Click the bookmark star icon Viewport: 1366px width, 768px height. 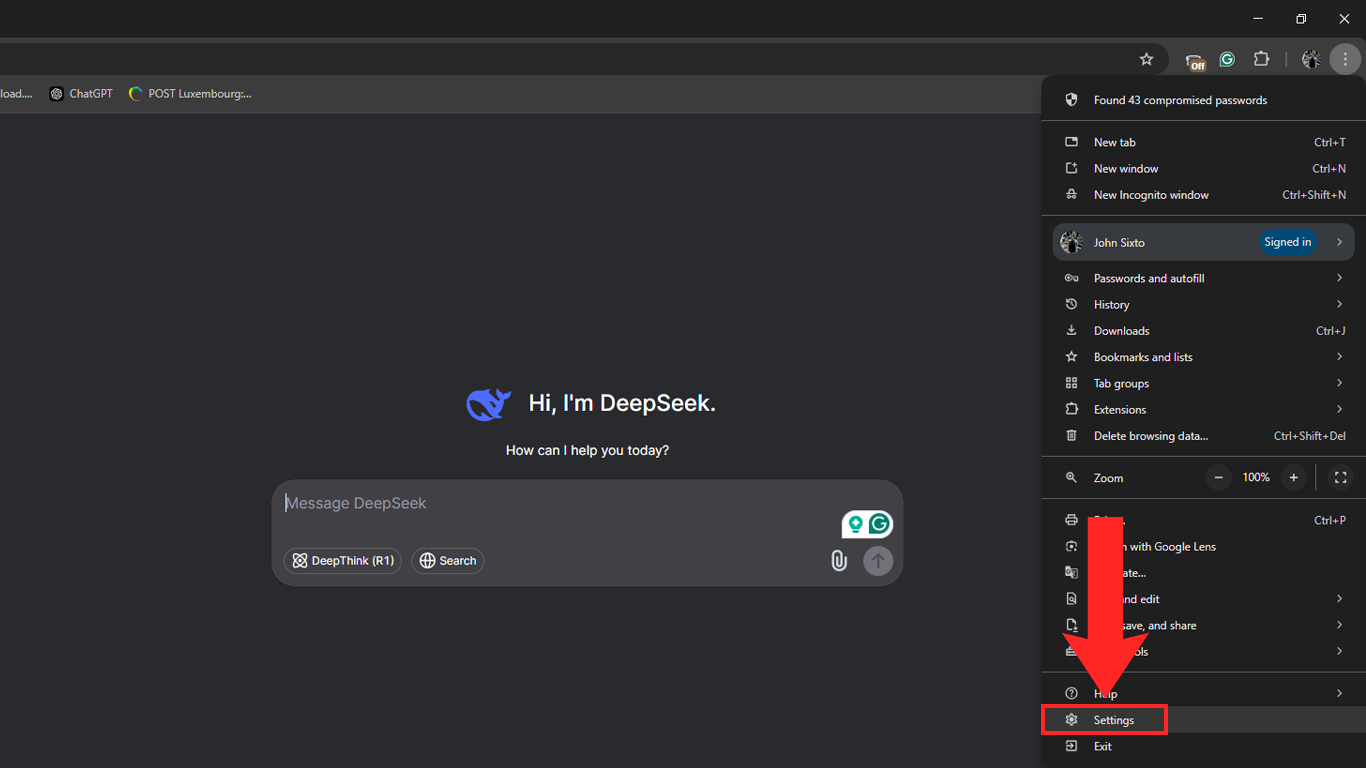click(x=1146, y=59)
